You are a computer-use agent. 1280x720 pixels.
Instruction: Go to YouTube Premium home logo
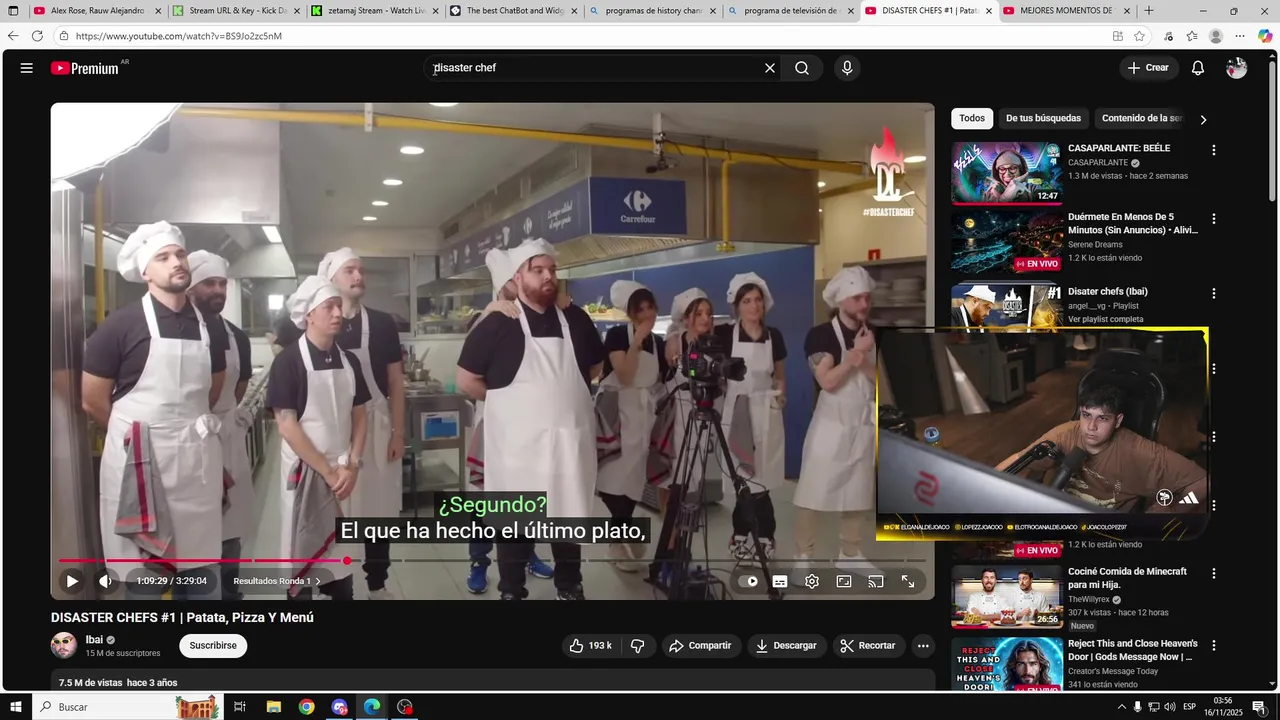[85, 68]
